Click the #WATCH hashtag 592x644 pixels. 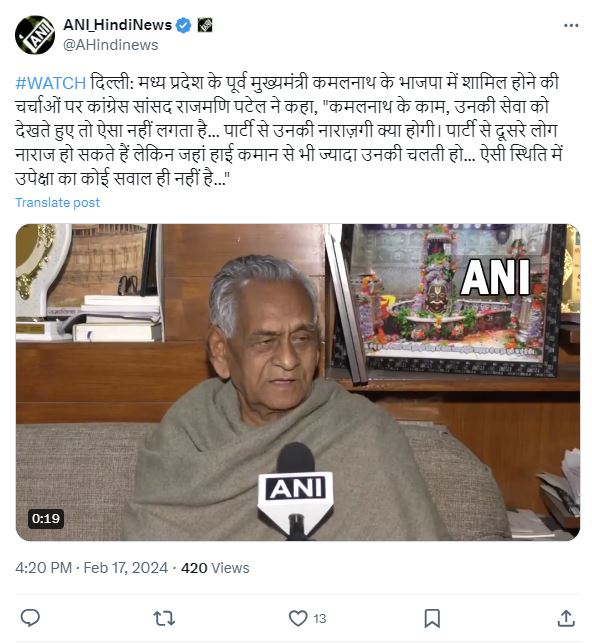point(51,83)
